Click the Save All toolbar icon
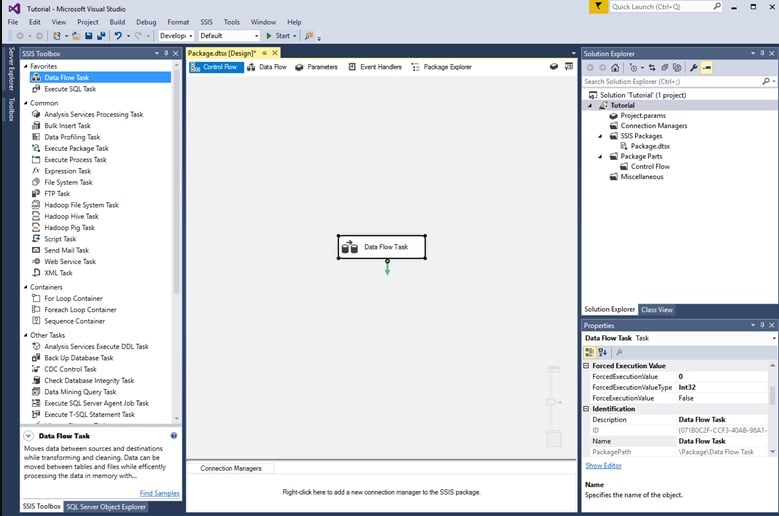 point(101,36)
